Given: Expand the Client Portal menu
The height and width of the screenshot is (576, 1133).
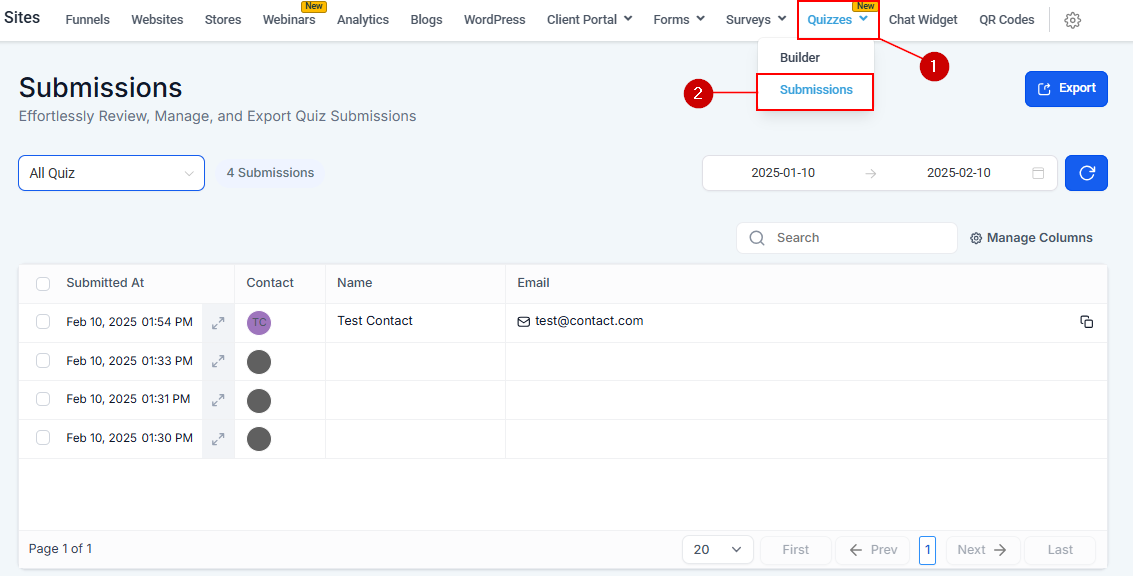Looking at the screenshot, I should [x=590, y=20].
